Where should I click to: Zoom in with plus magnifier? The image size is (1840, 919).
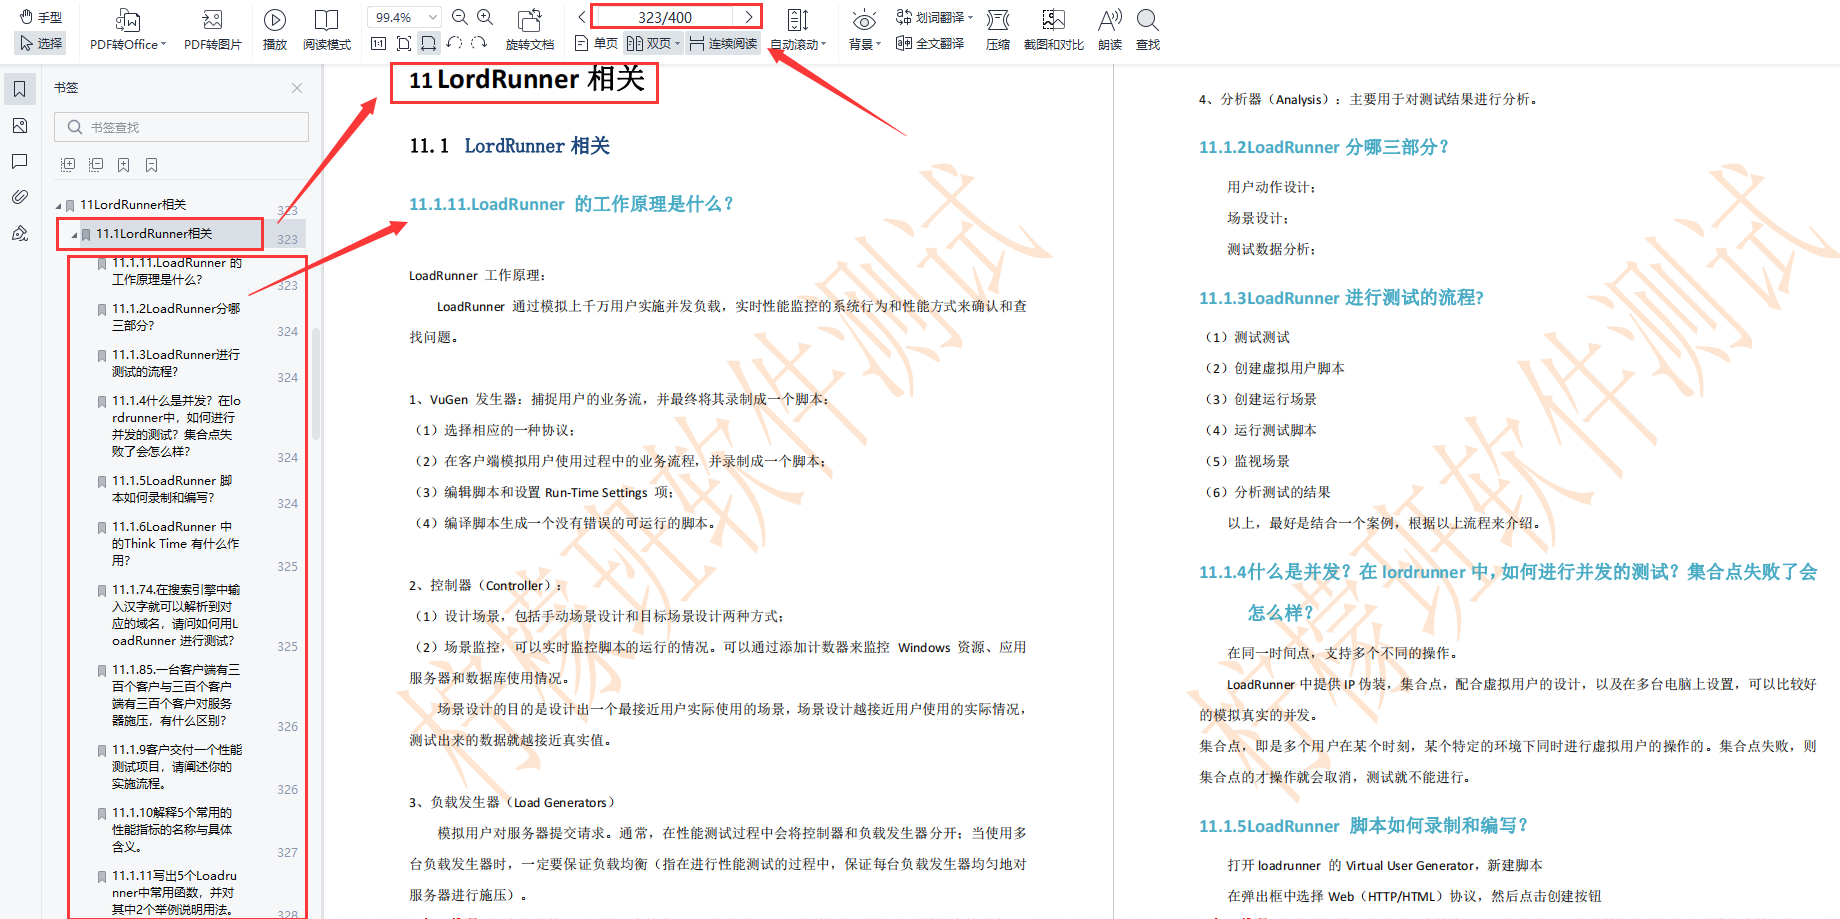coord(485,17)
